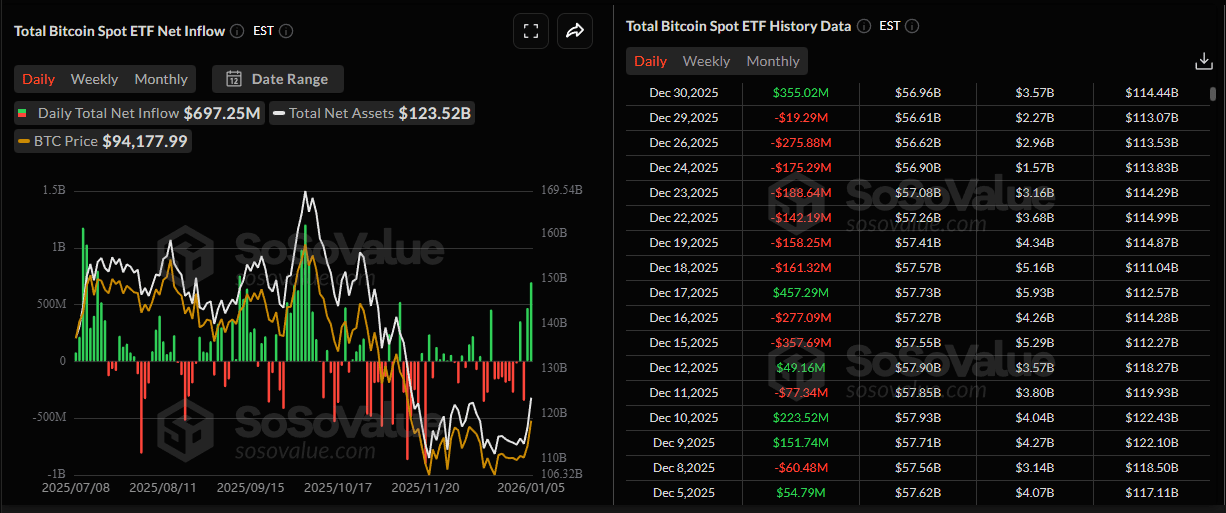Switch History Data to Monthly
The width and height of the screenshot is (1226, 513).
[x=773, y=61]
